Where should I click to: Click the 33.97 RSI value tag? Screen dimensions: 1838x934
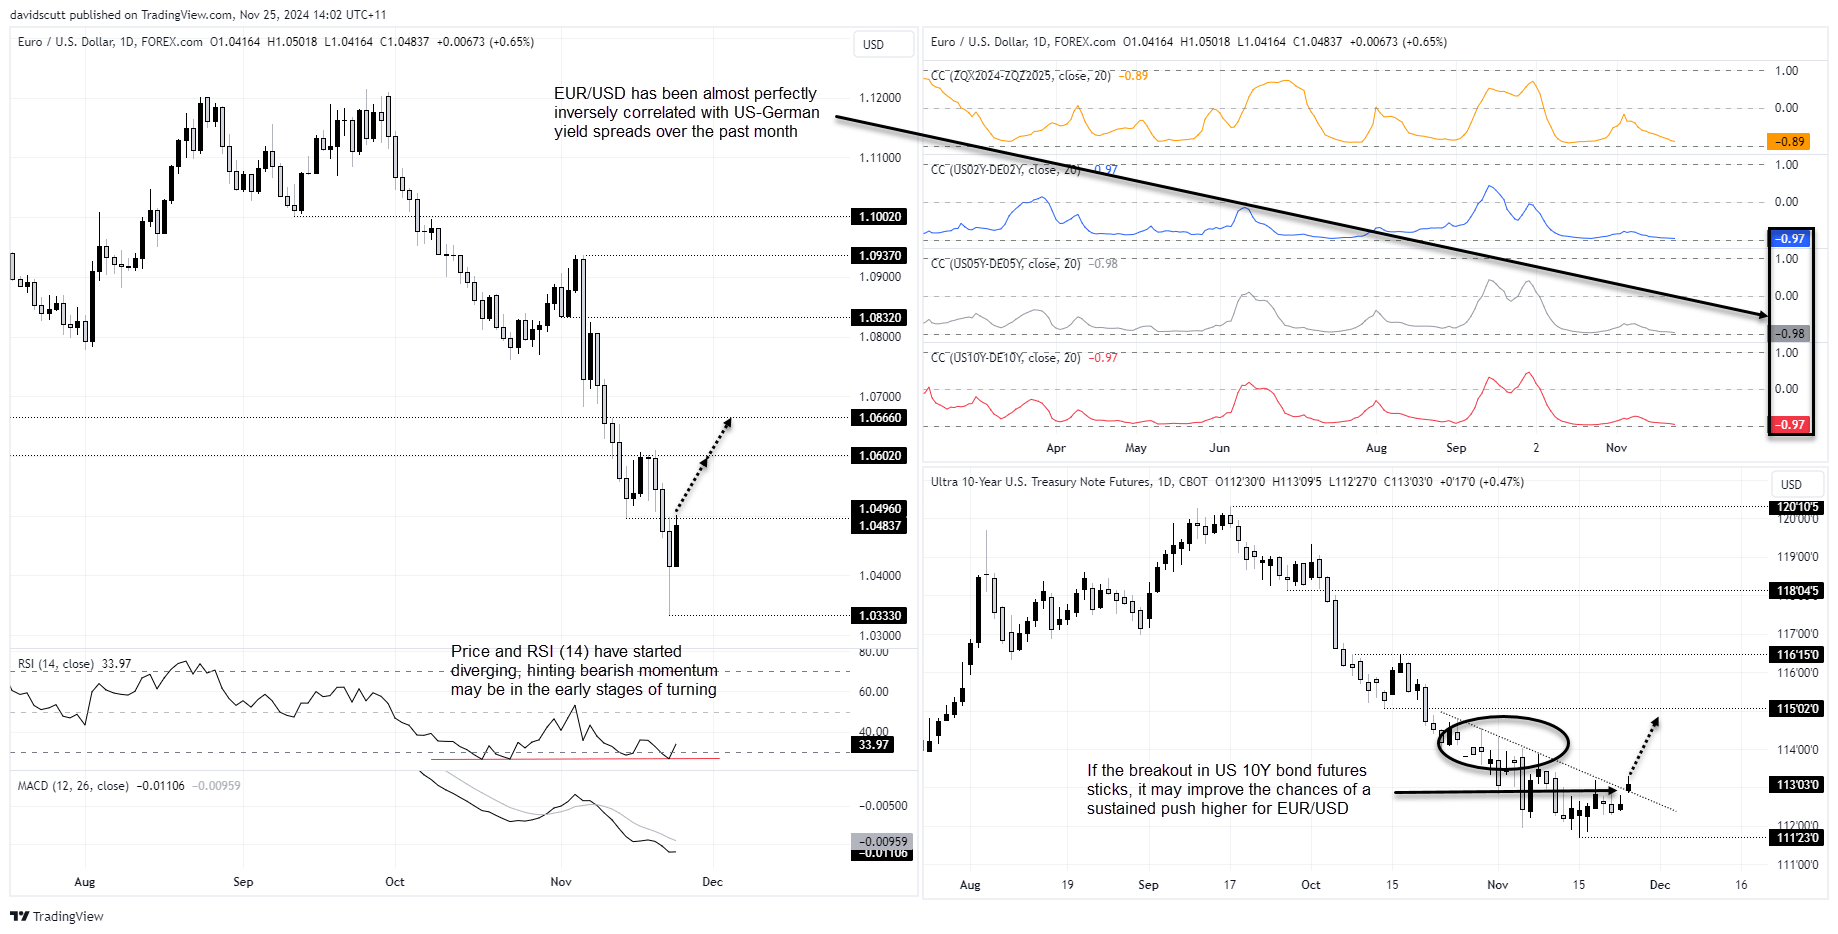tap(873, 745)
